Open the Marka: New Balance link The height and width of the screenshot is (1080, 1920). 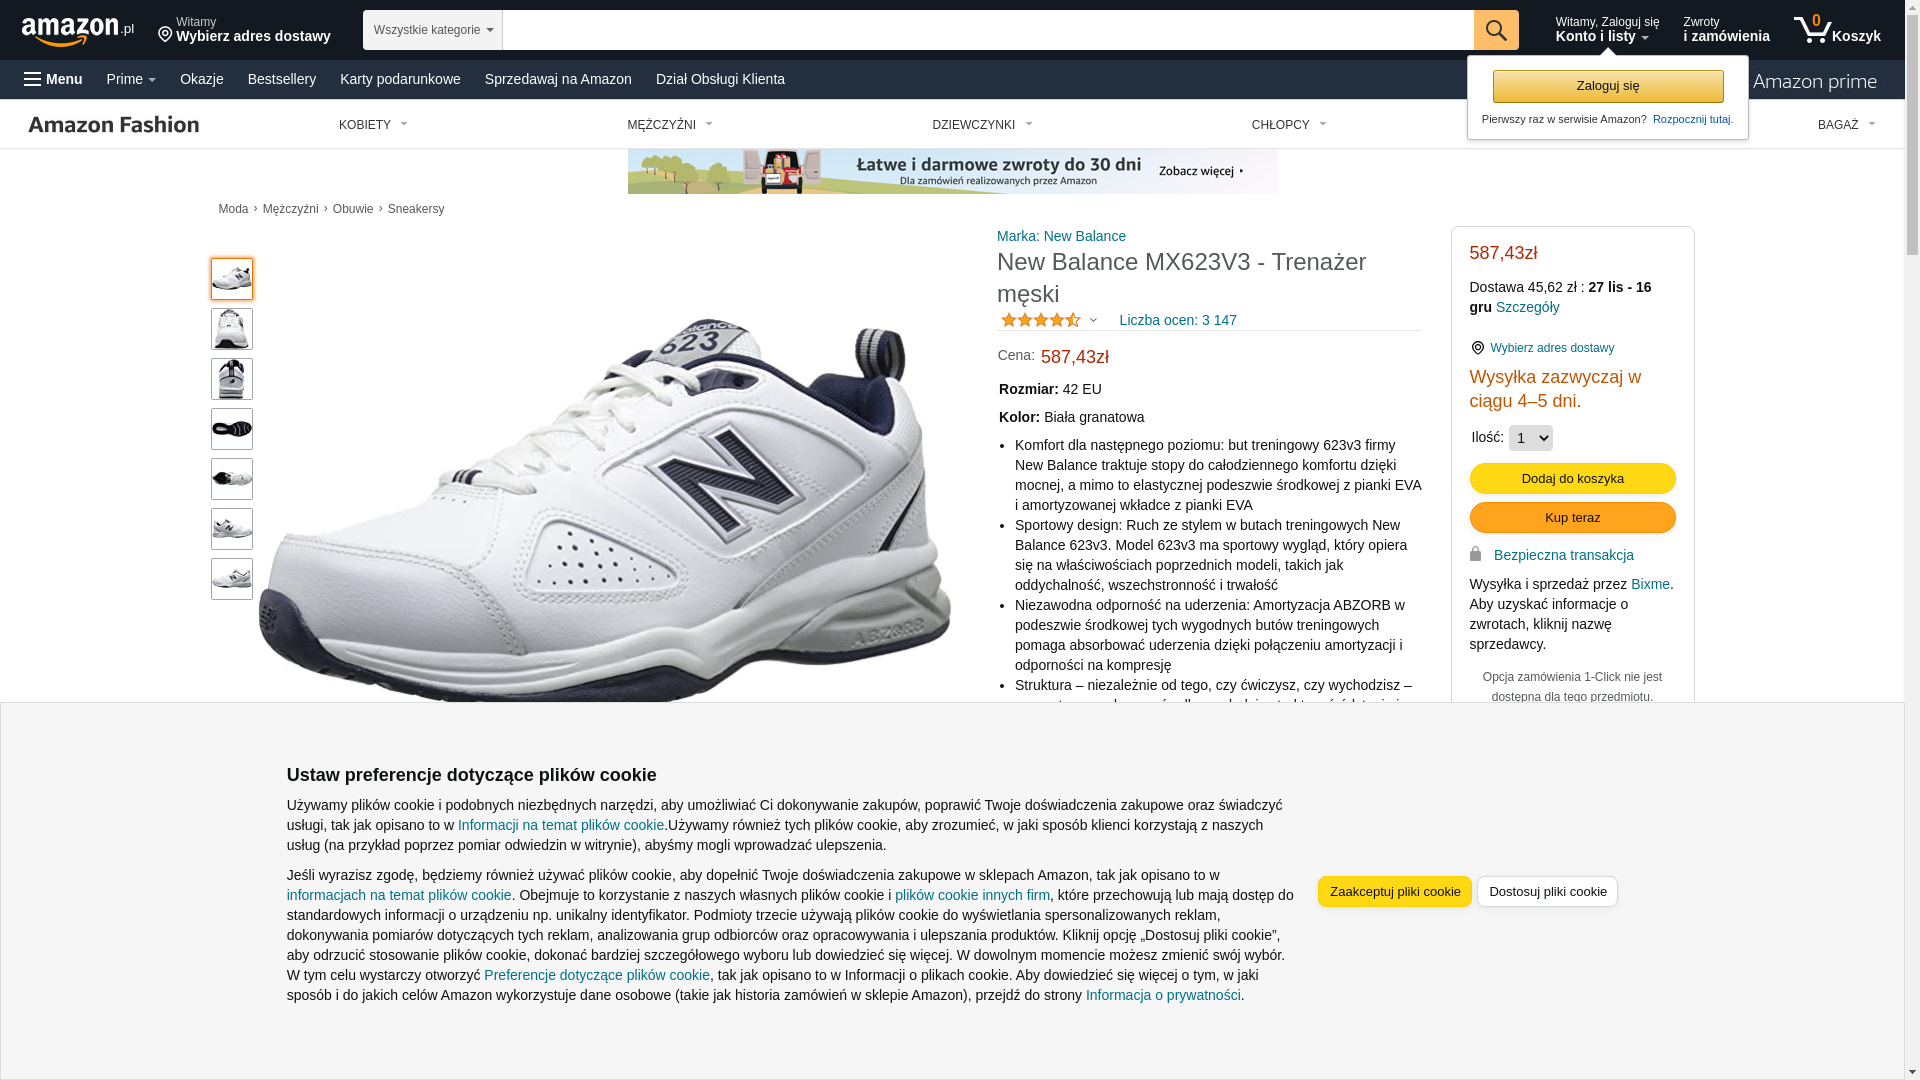[x=1061, y=236]
